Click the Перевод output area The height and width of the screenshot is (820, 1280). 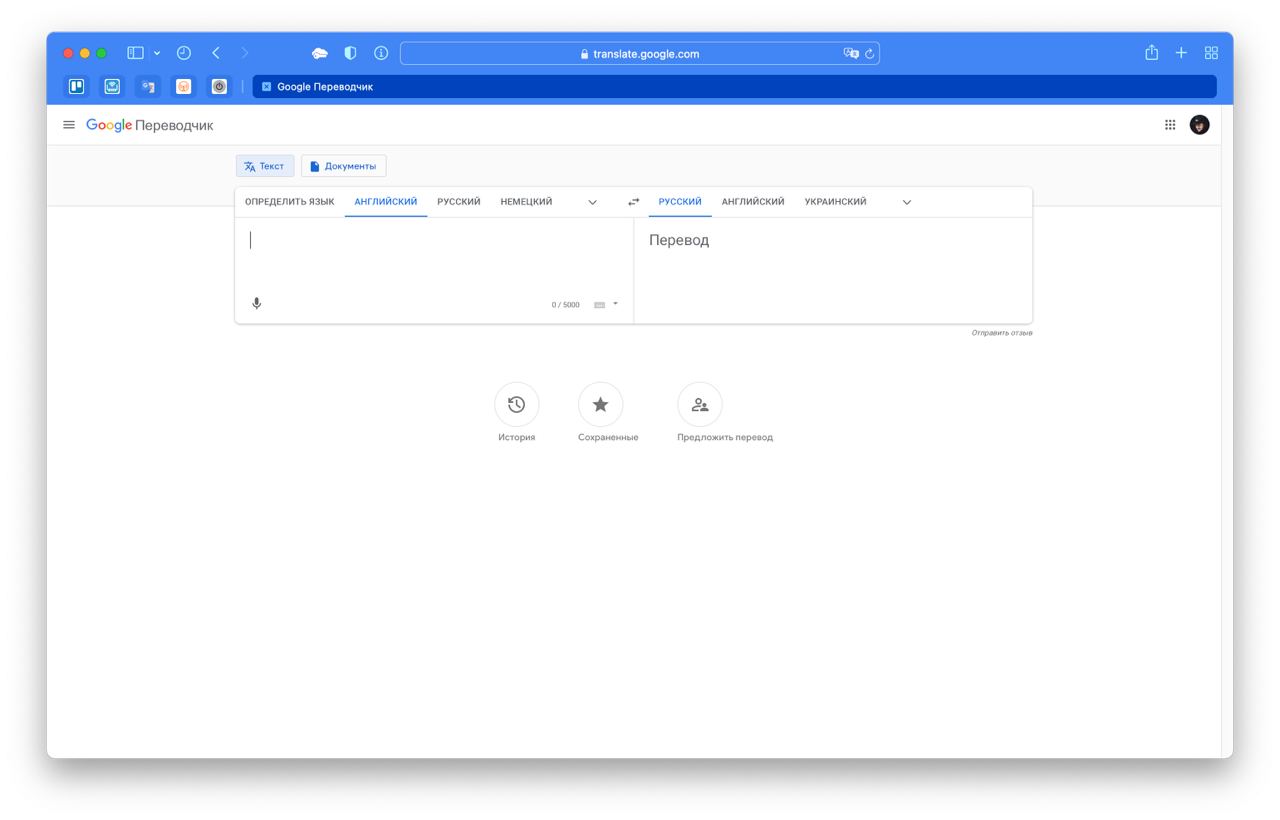coord(833,270)
